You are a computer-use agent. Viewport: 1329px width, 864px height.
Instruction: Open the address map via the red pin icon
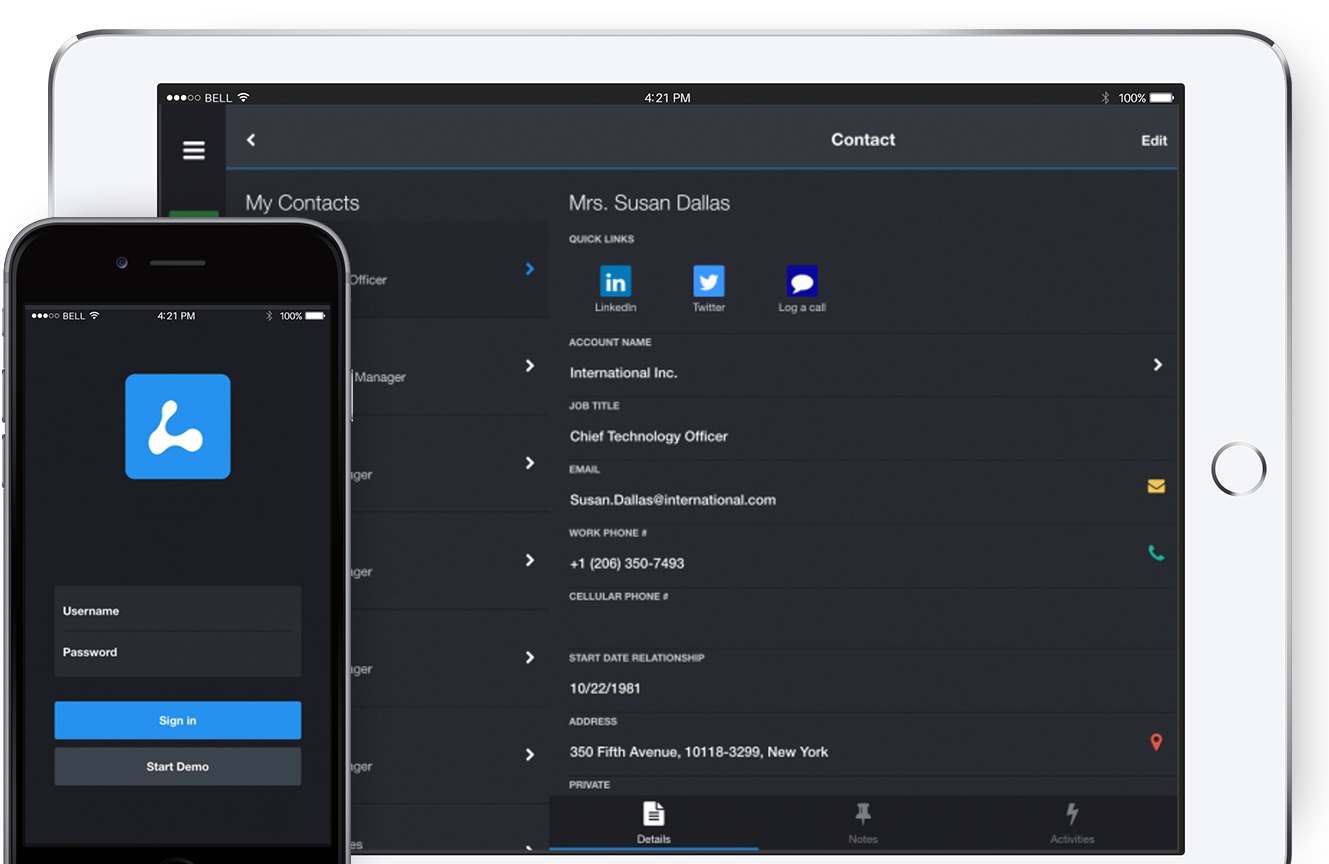pos(1156,742)
